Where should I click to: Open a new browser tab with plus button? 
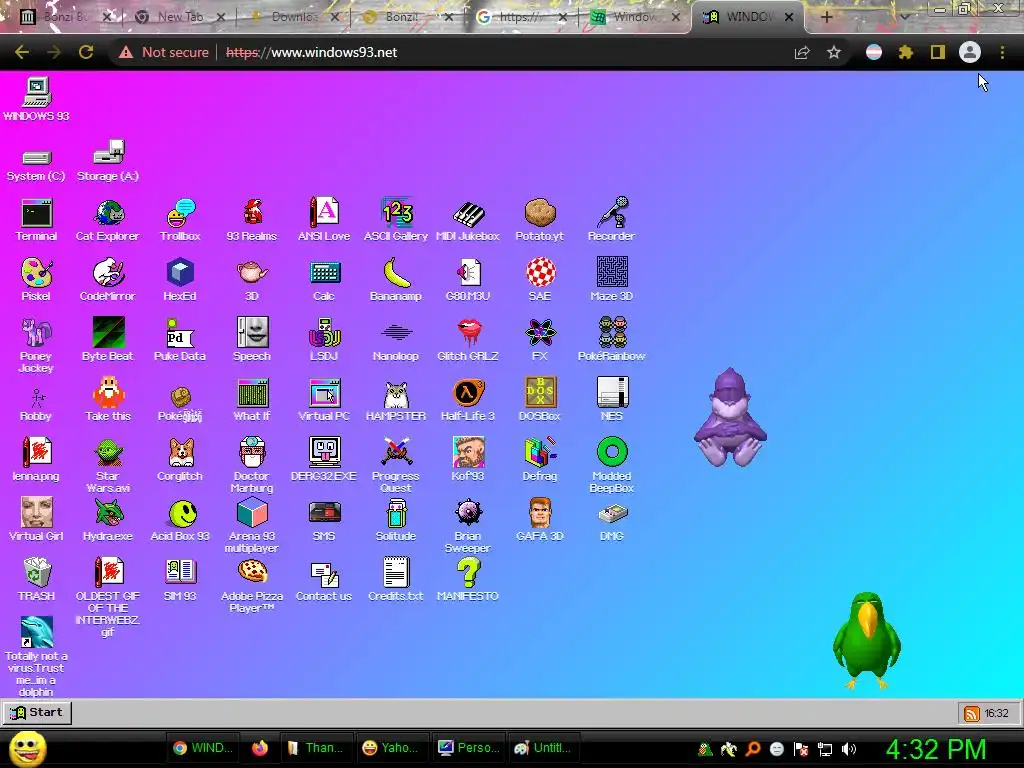(826, 18)
